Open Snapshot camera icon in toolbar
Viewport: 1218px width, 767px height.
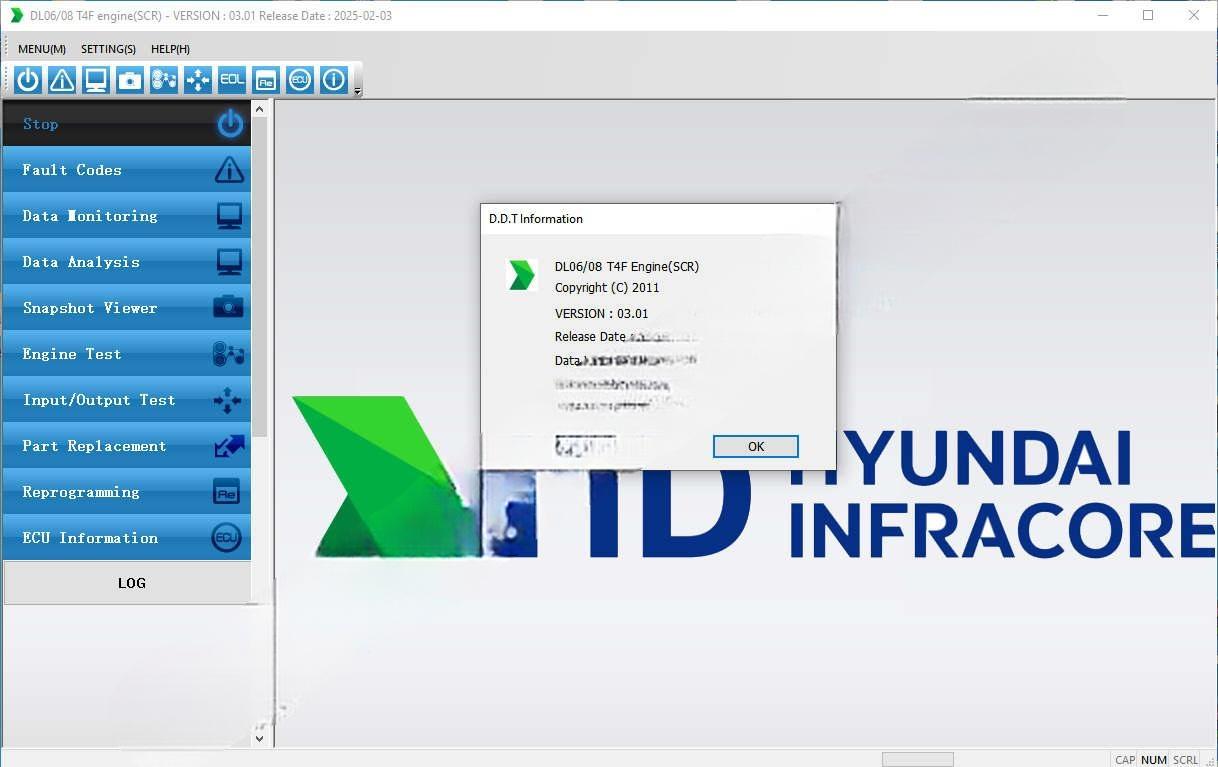(130, 80)
